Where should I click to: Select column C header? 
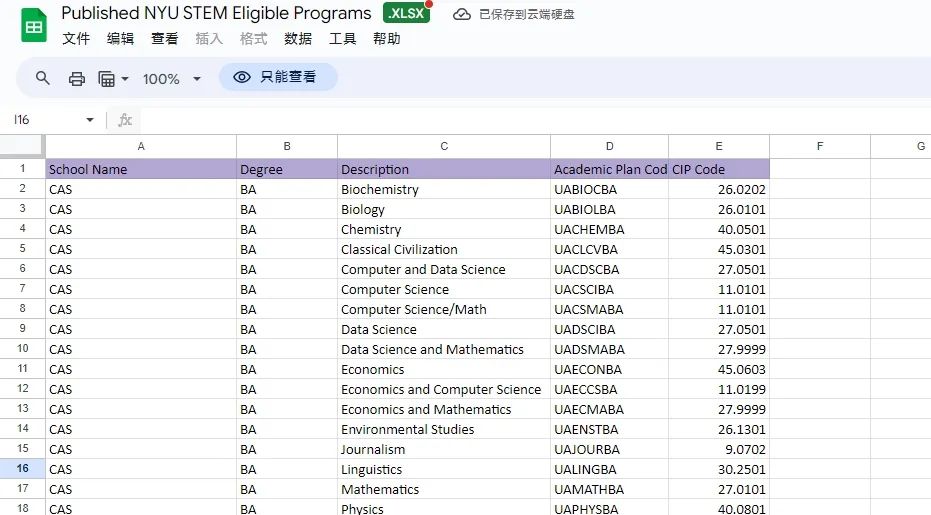[x=444, y=146]
